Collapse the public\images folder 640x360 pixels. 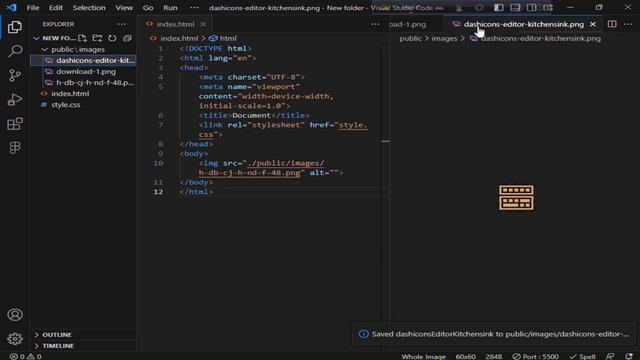pos(73,49)
